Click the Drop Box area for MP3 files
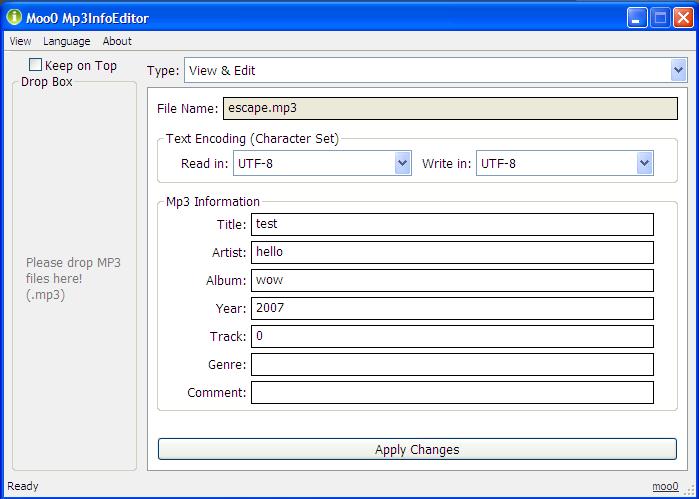The image size is (699, 499). pyautogui.click(x=74, y=276)
